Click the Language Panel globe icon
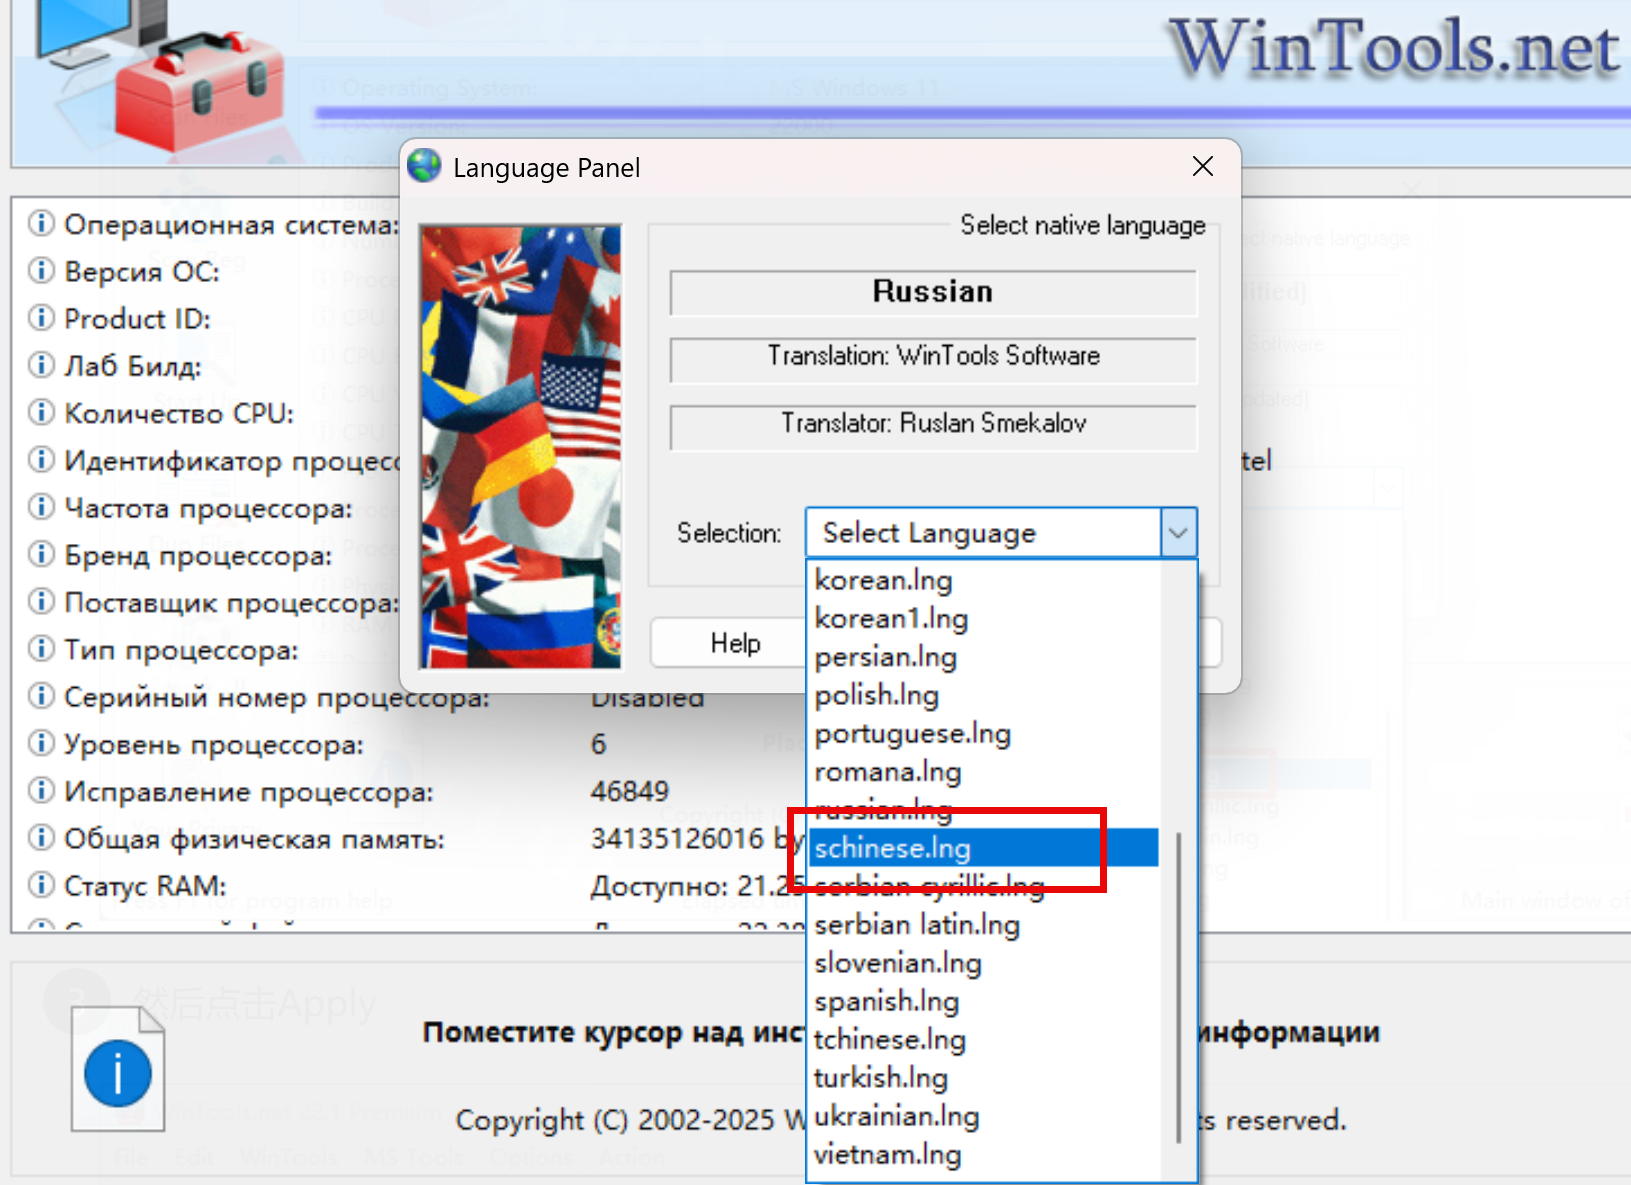Viewport: 1631px width, 1185px height. [x=424, y=166]
